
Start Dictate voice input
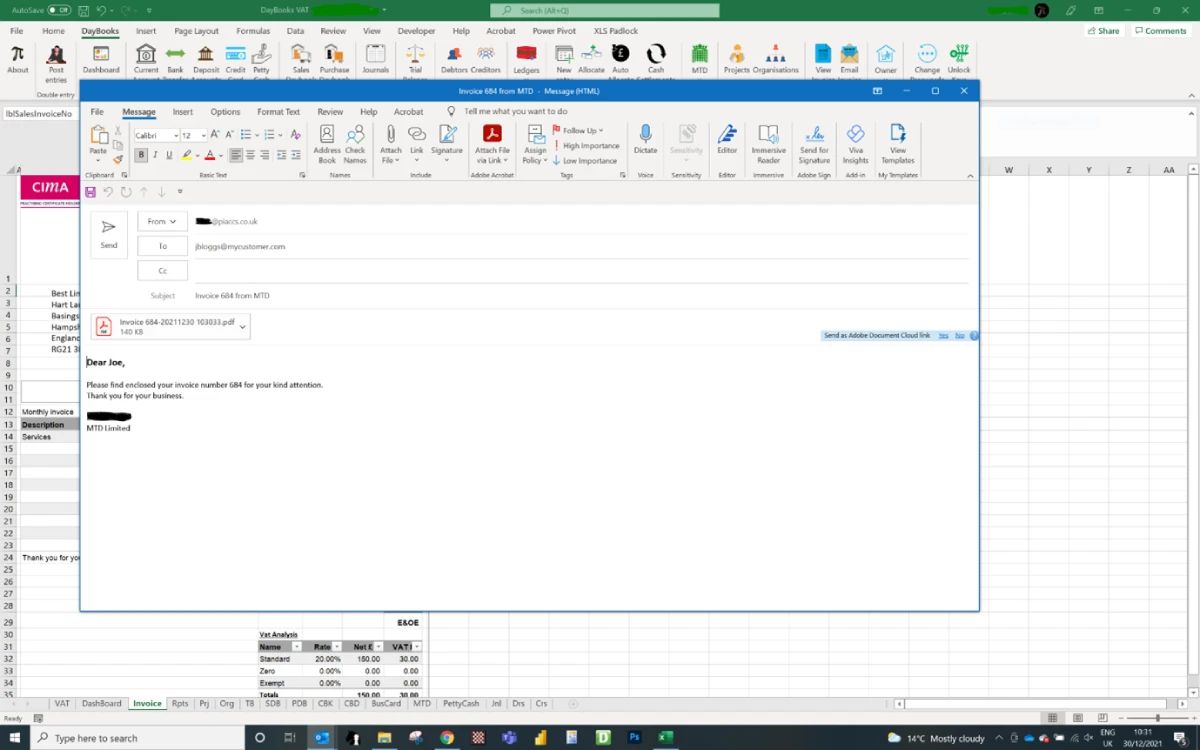645,139
